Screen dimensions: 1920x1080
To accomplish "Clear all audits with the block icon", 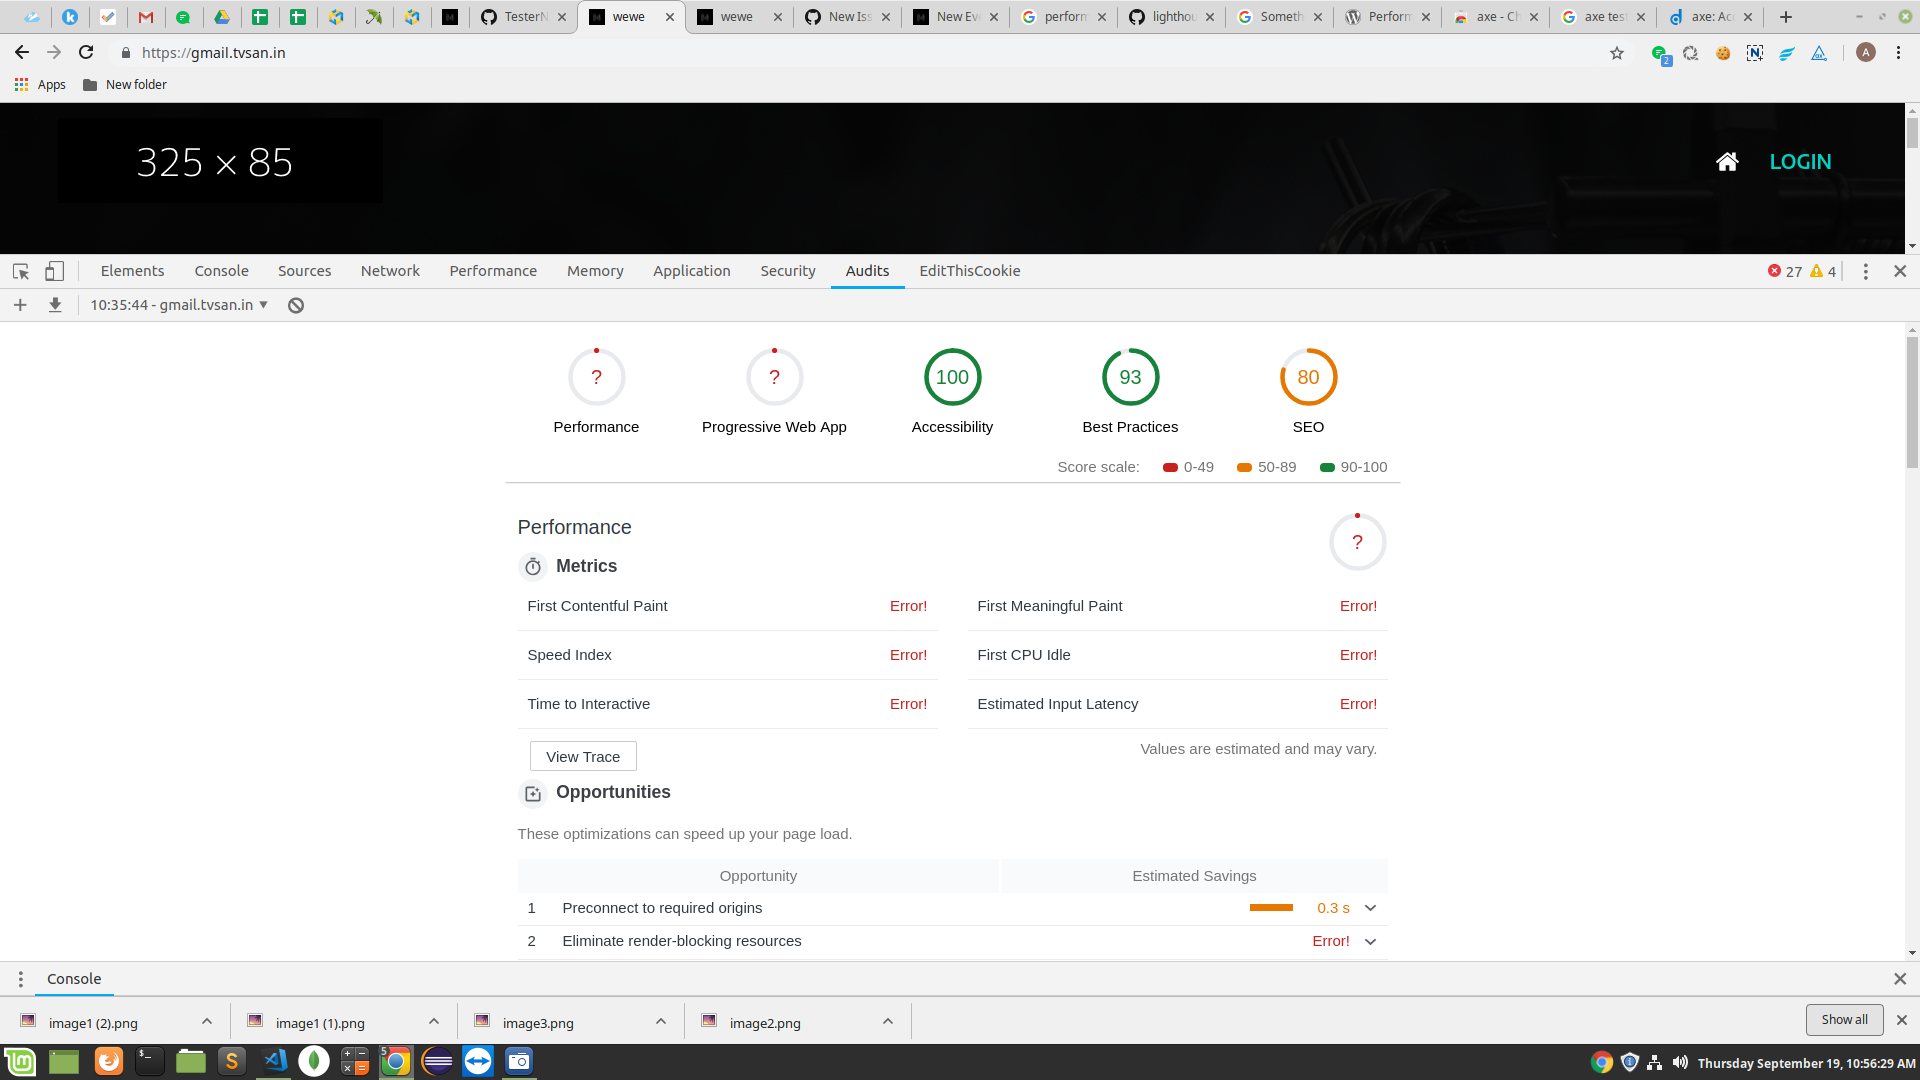I will (x=296, y=305).
